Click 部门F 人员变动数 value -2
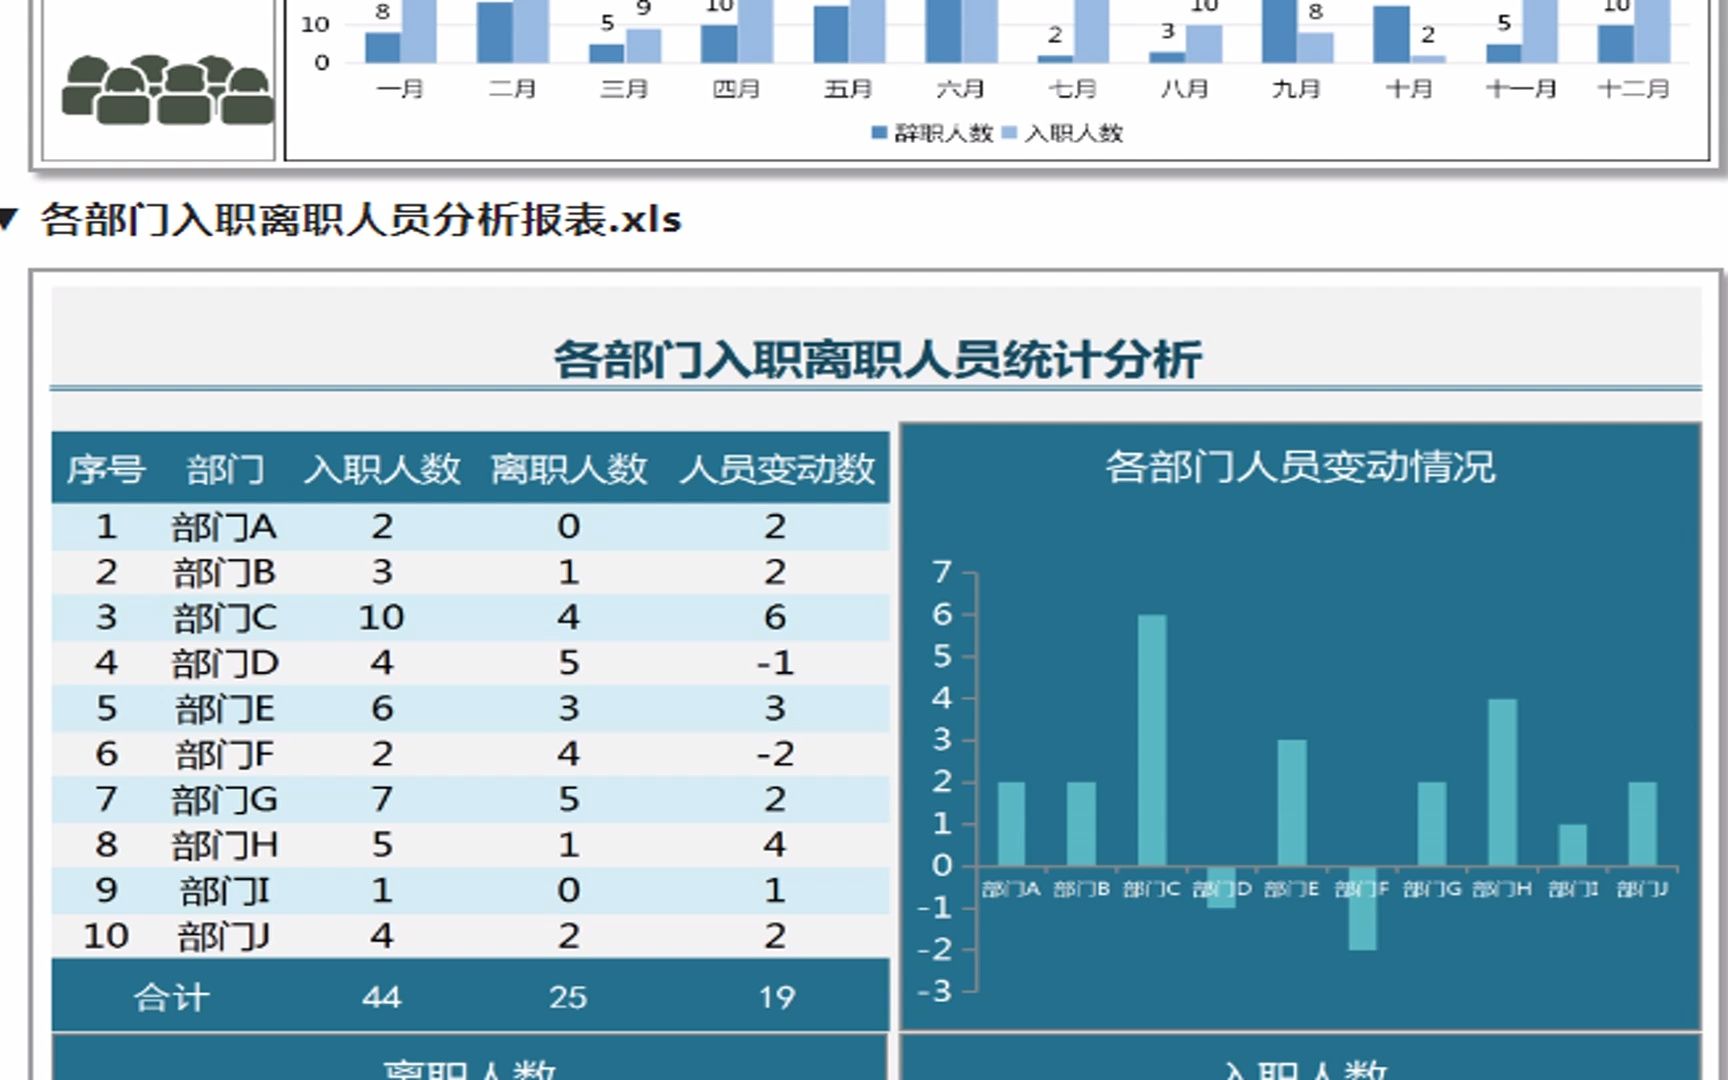Image resolution: width=1728 pixels, height=1080 pixels. click(x=775, y=754)
